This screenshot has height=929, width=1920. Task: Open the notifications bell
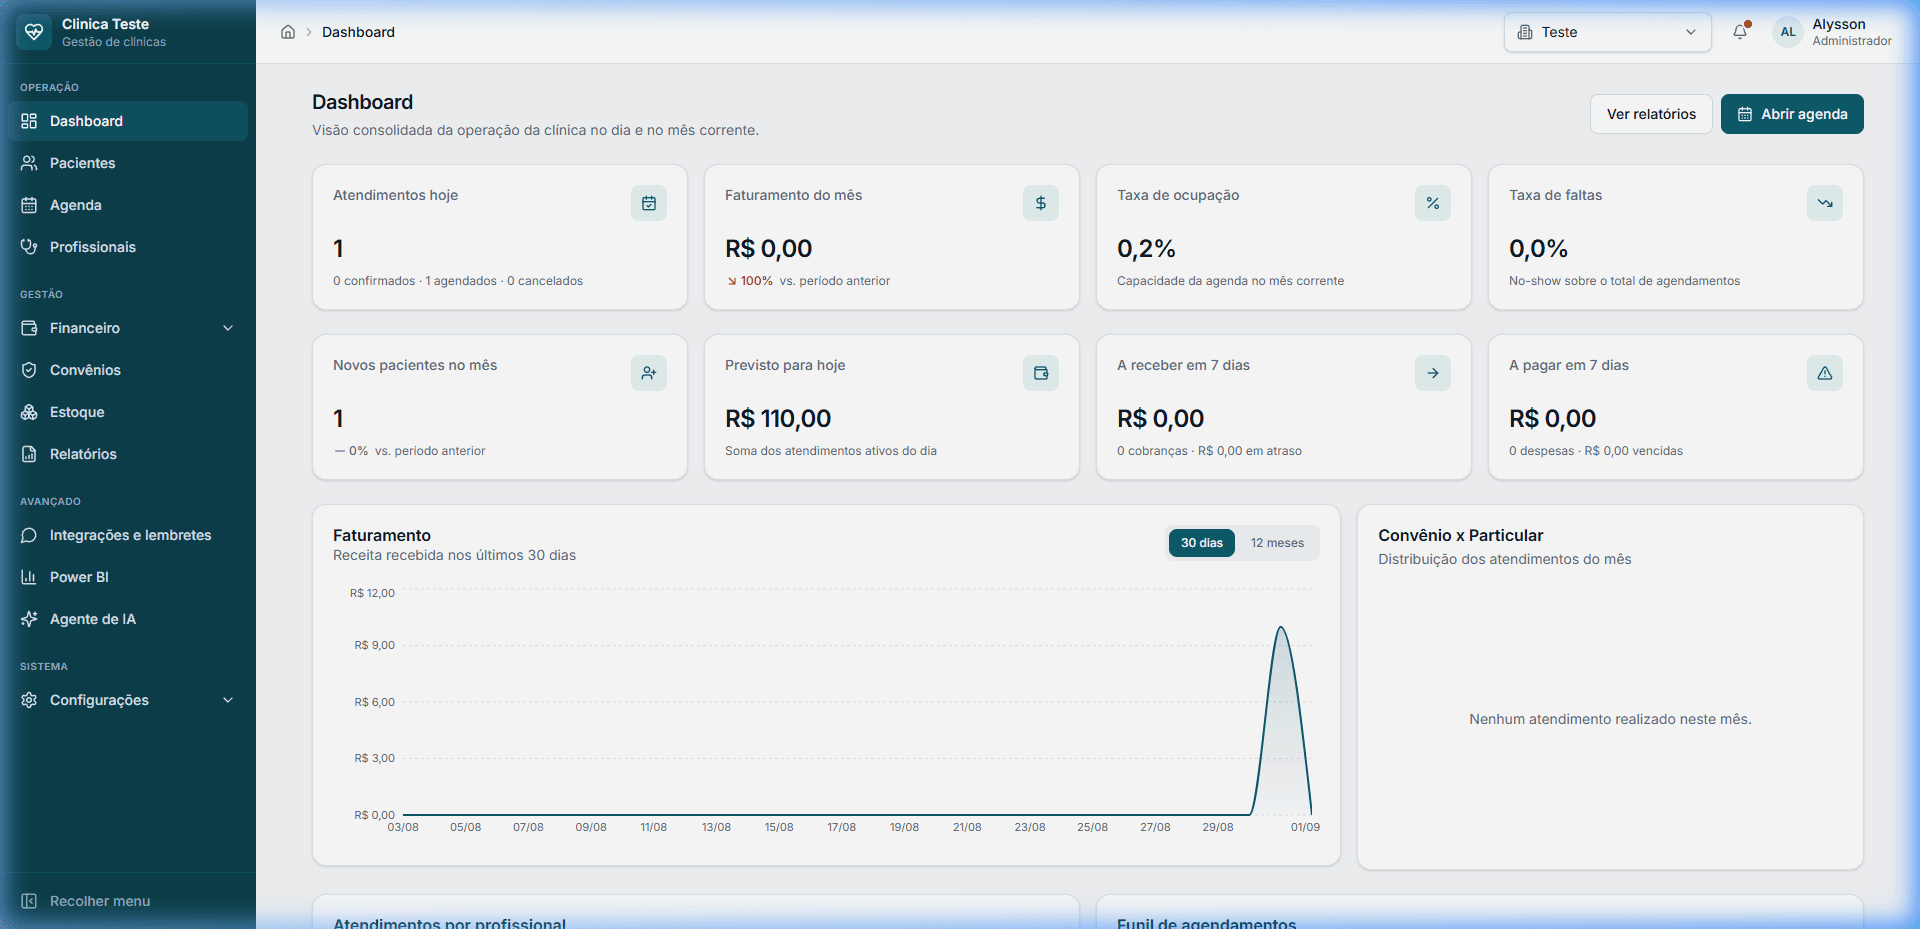1740,32
